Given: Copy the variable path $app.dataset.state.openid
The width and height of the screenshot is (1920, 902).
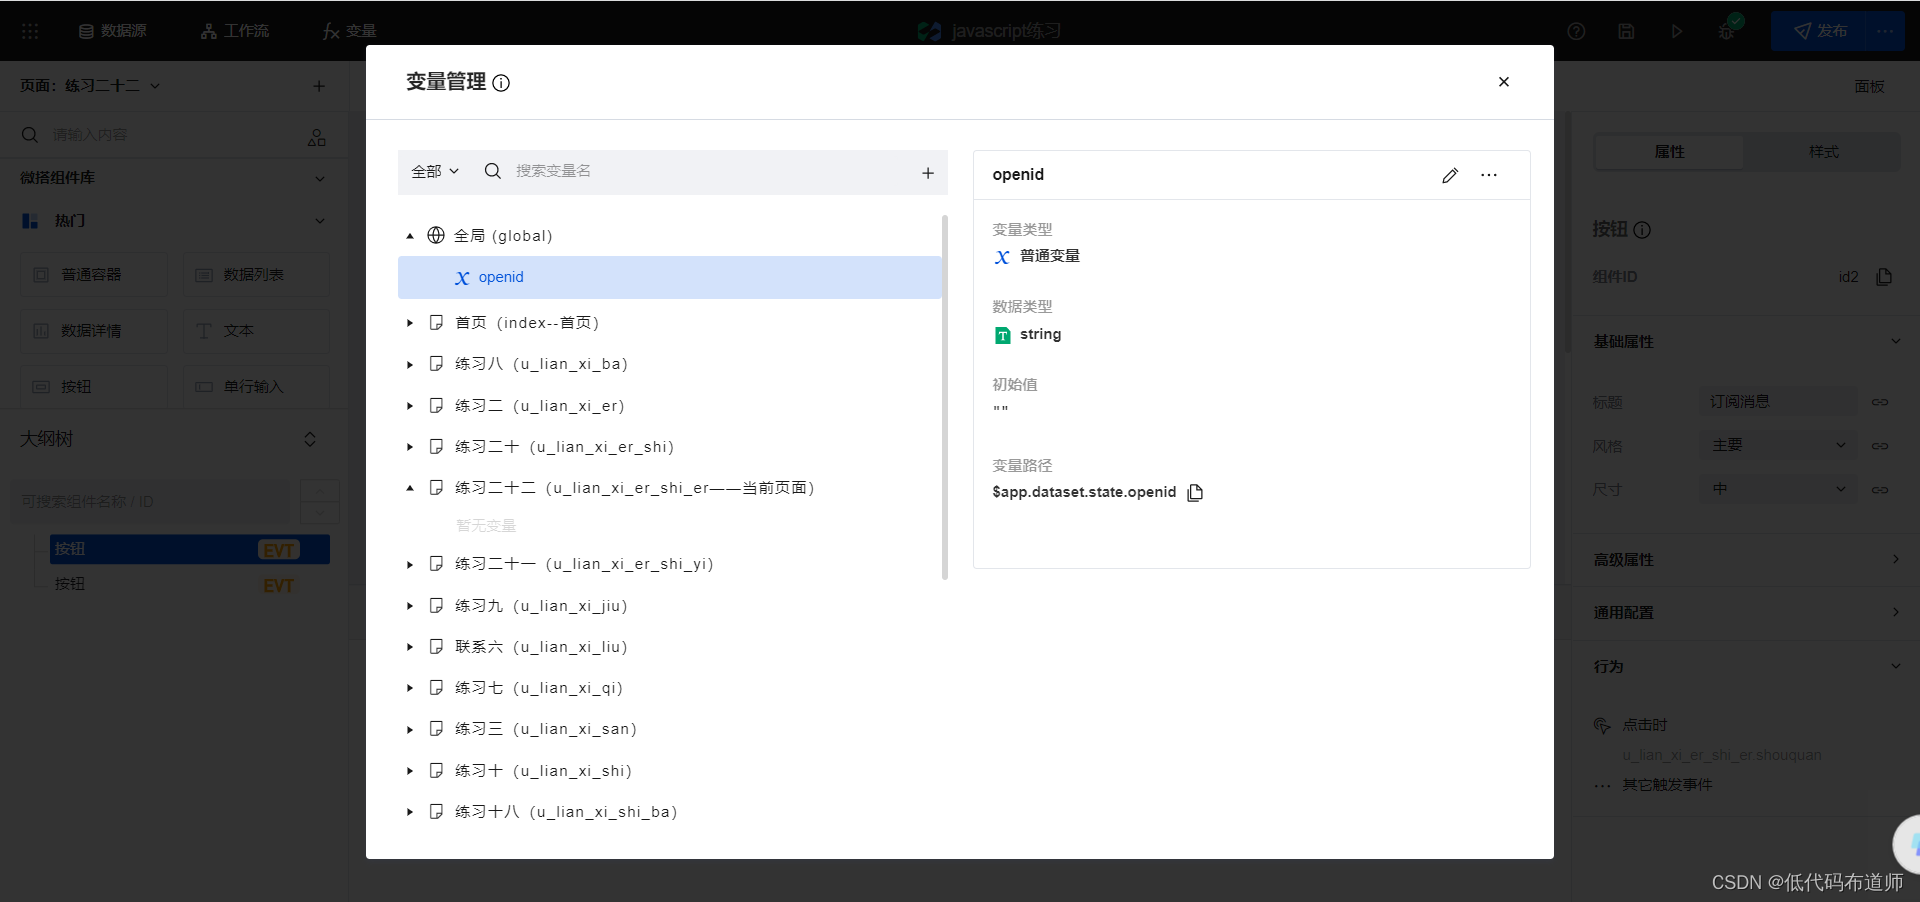Looking at the screenshot, I should click(1195, 492).
